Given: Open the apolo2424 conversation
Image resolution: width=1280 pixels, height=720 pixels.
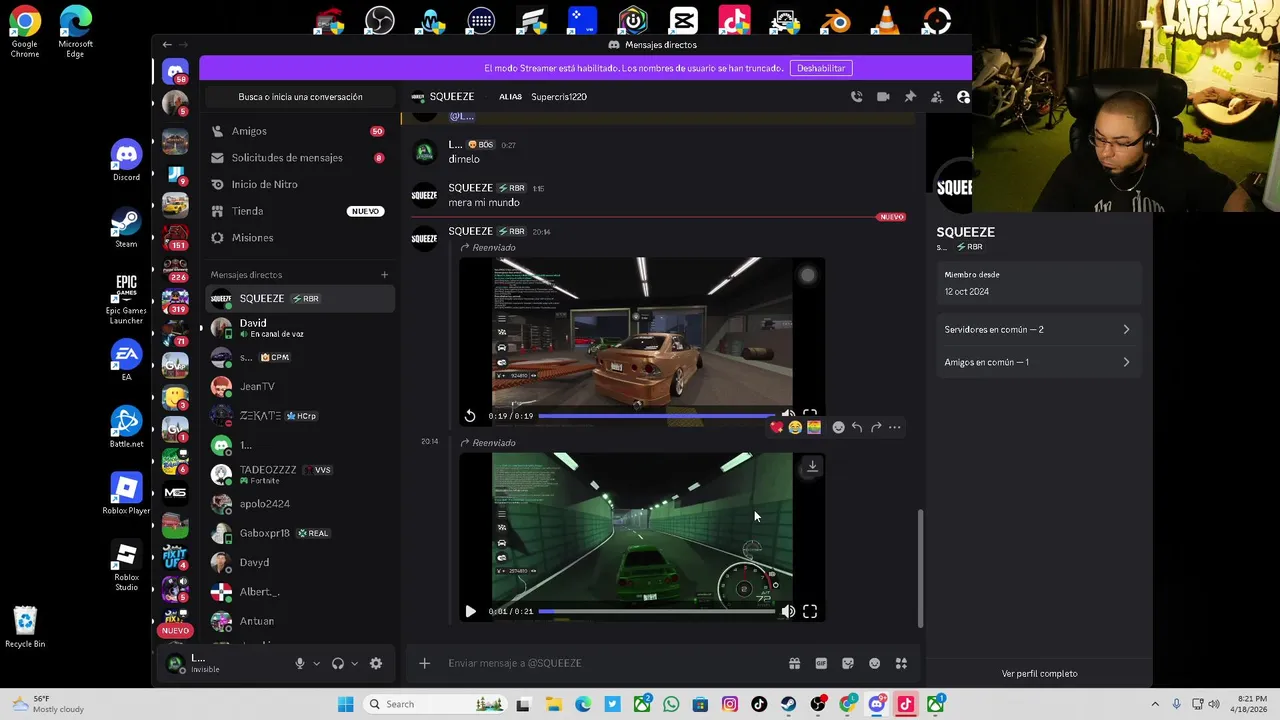Looking at the screenshot, I should pyautogui.click(x=300, y=504).
